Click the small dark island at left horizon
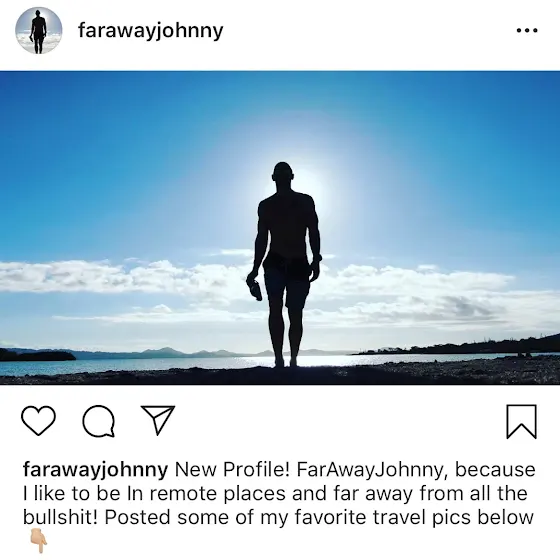Screen dimensions: 560x560 point(38,355)
